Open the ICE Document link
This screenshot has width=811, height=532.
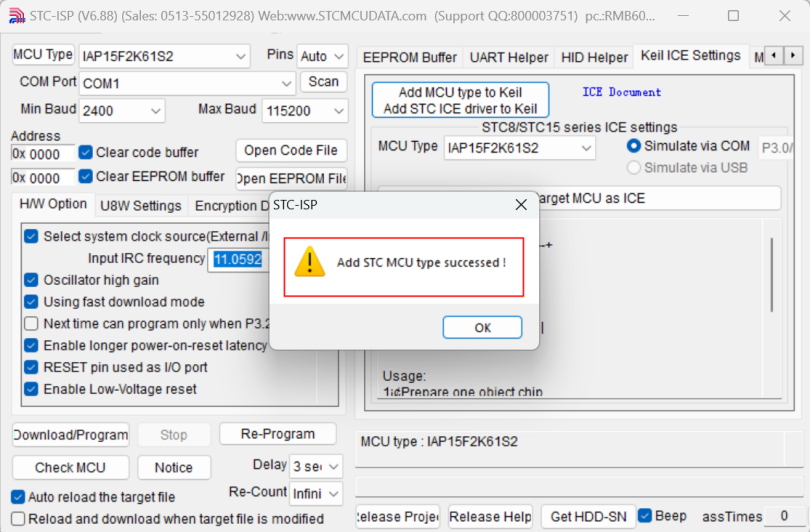pos(621,92)
